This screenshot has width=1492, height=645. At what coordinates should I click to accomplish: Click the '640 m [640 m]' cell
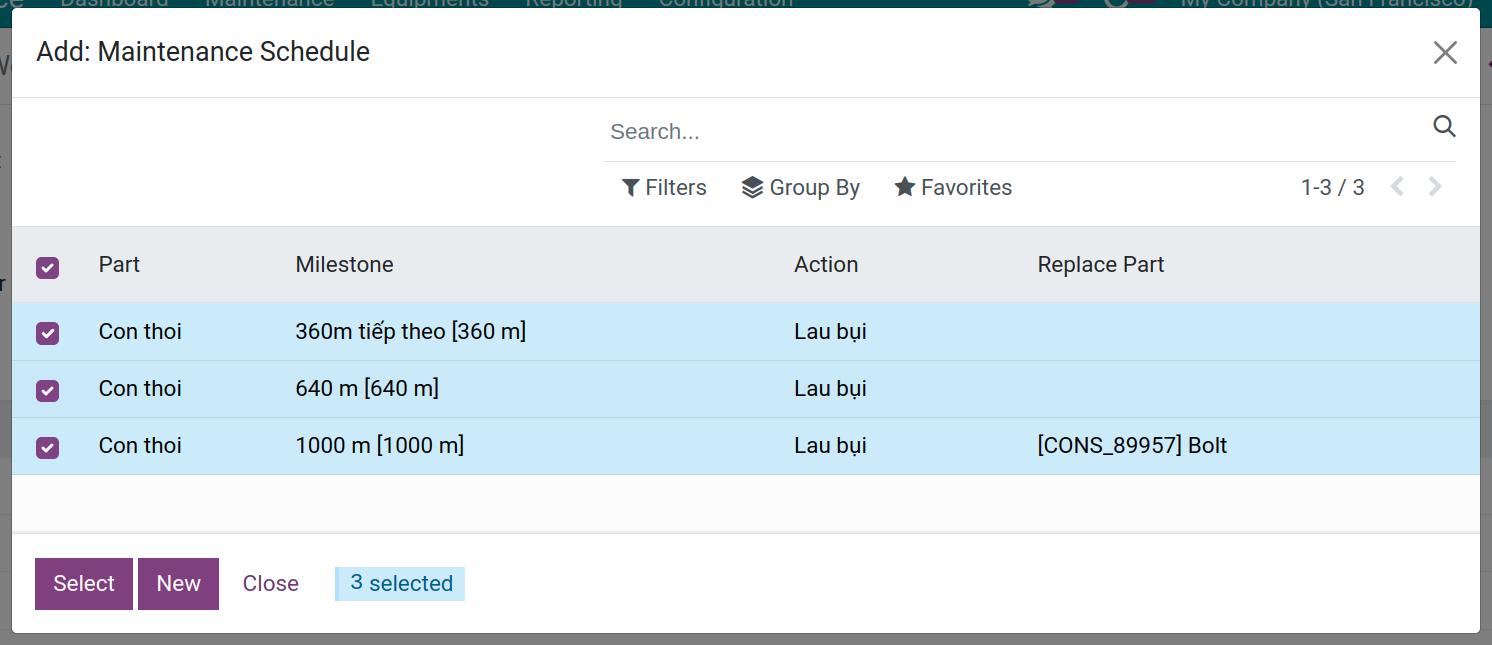coord(367,388)
